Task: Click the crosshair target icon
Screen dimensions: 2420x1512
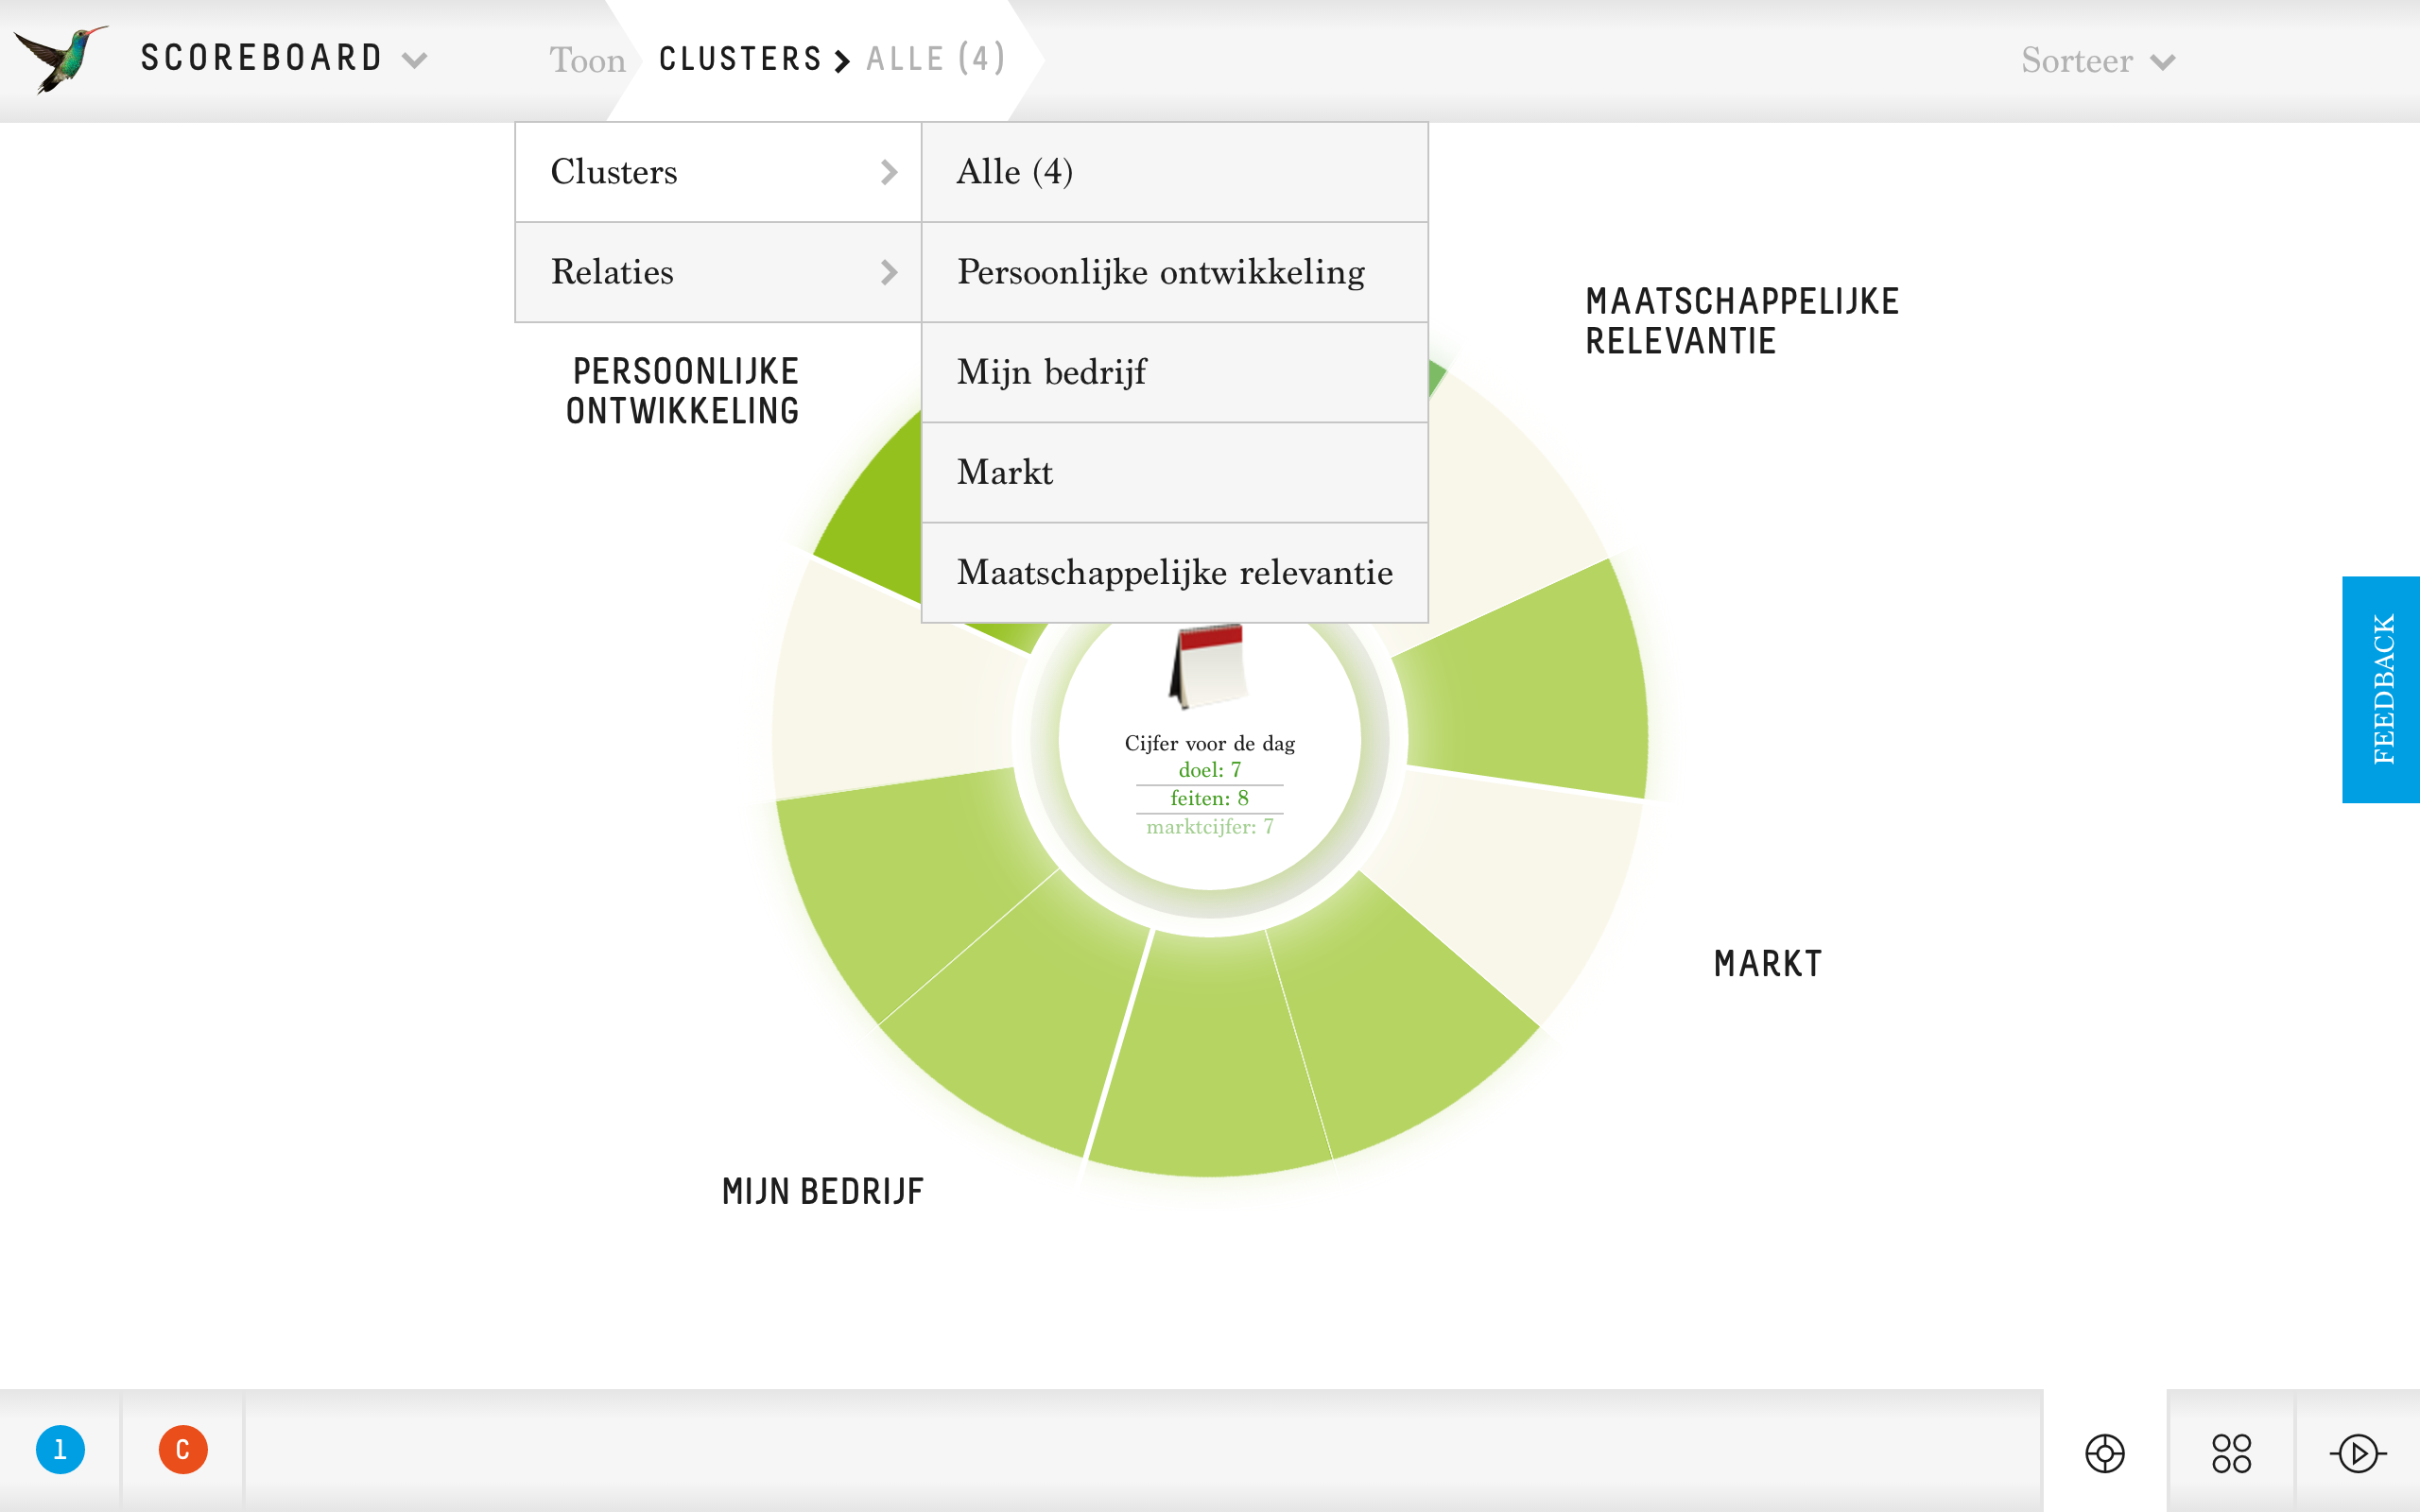Action: click(x=2104, y=1453)
